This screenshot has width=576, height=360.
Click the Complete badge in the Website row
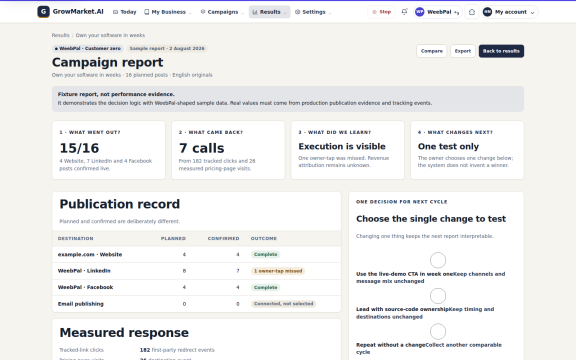[265, 254]
